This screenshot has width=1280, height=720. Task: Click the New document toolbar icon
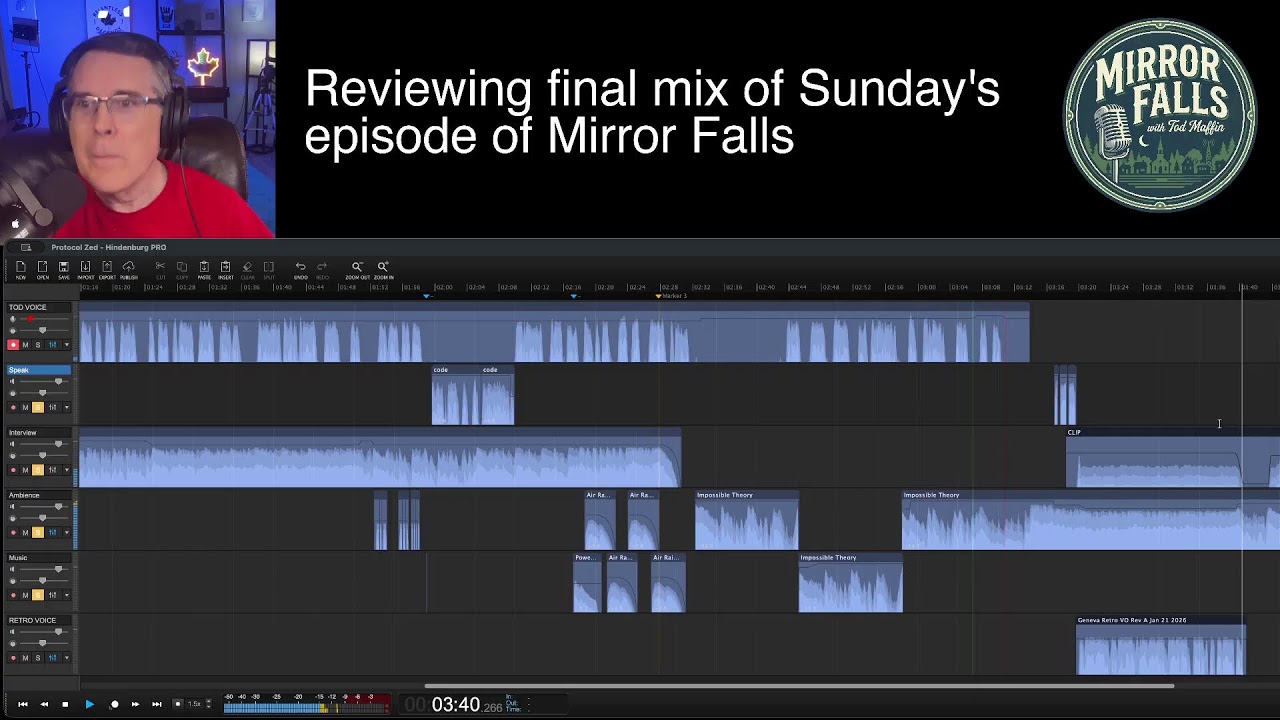click(x=20, y=267)
